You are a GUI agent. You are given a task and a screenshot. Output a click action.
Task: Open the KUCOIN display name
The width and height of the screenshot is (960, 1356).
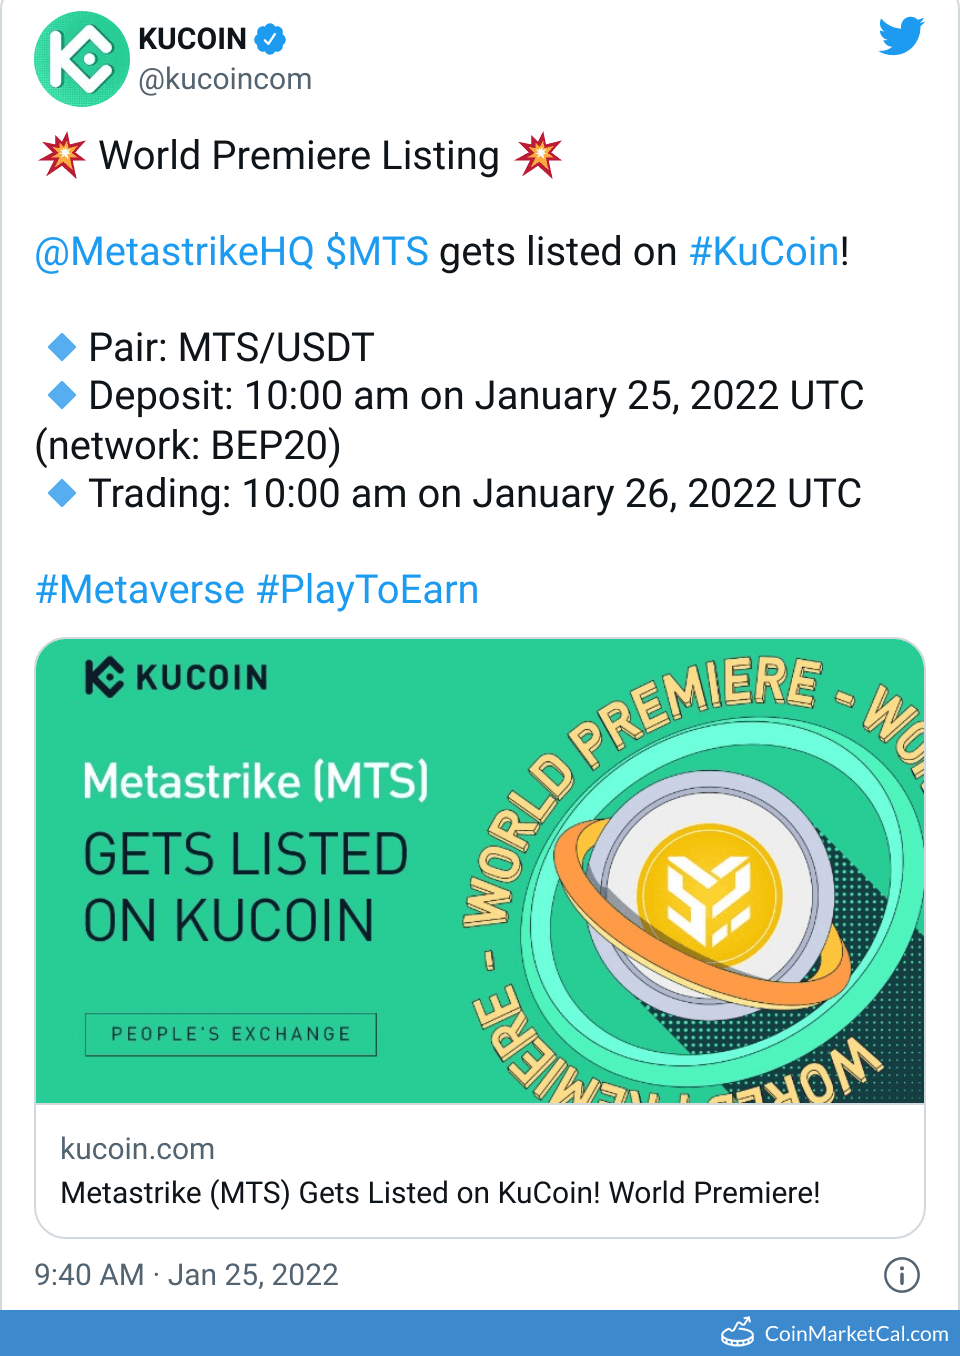[192, 39]
